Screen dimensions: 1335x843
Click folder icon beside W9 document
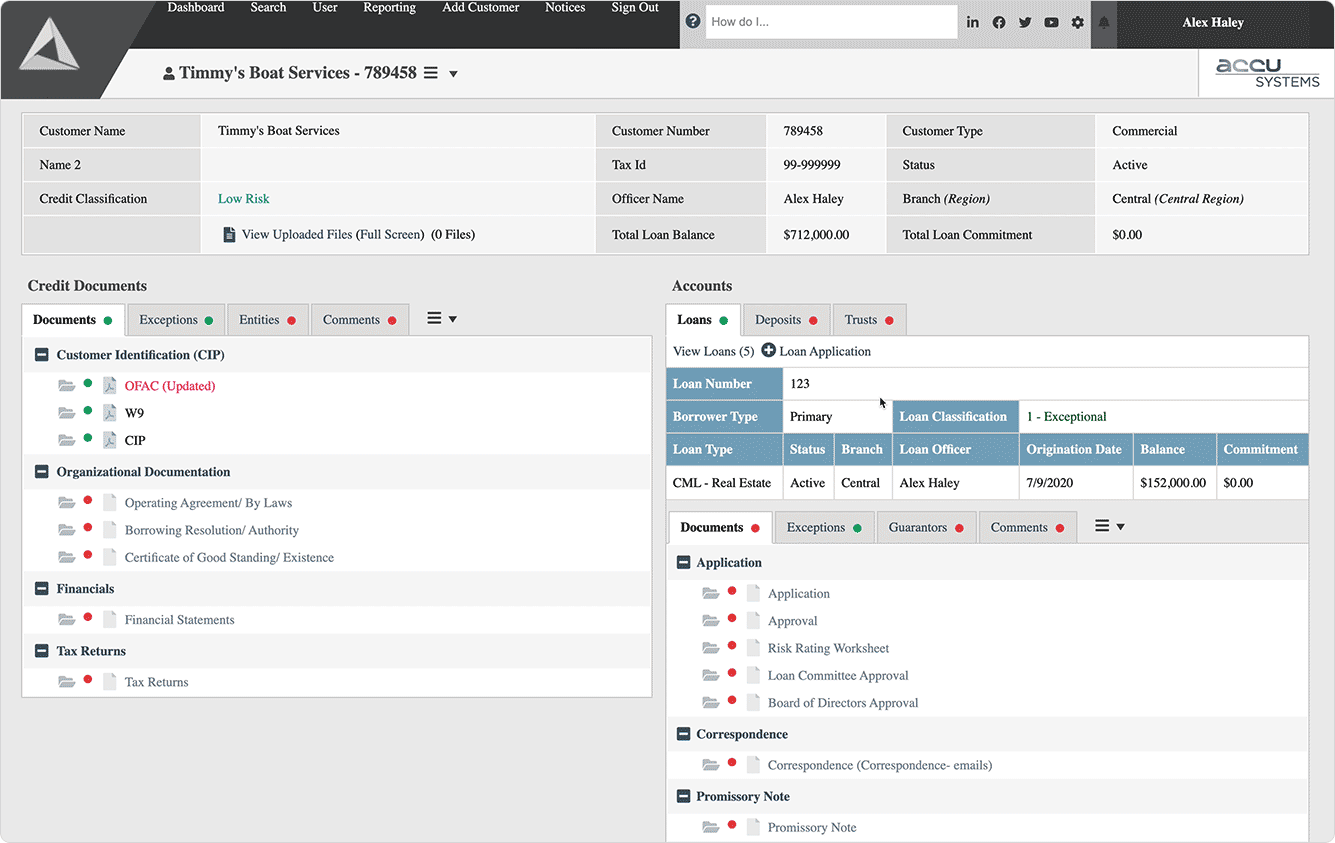coord(67,413)
